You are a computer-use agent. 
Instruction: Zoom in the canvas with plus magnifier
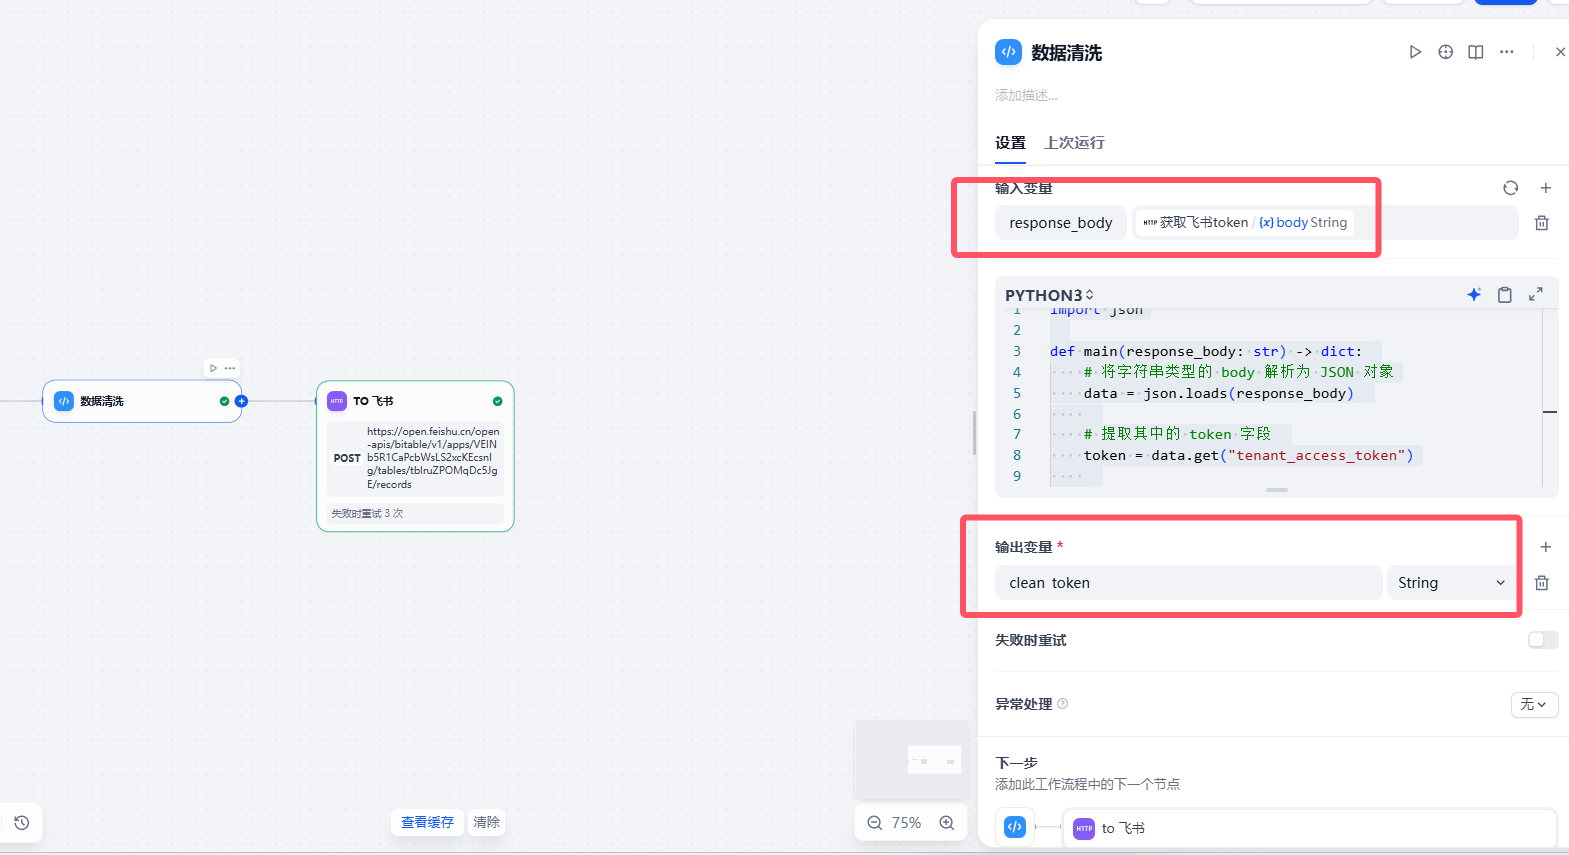tap(947, 823)
